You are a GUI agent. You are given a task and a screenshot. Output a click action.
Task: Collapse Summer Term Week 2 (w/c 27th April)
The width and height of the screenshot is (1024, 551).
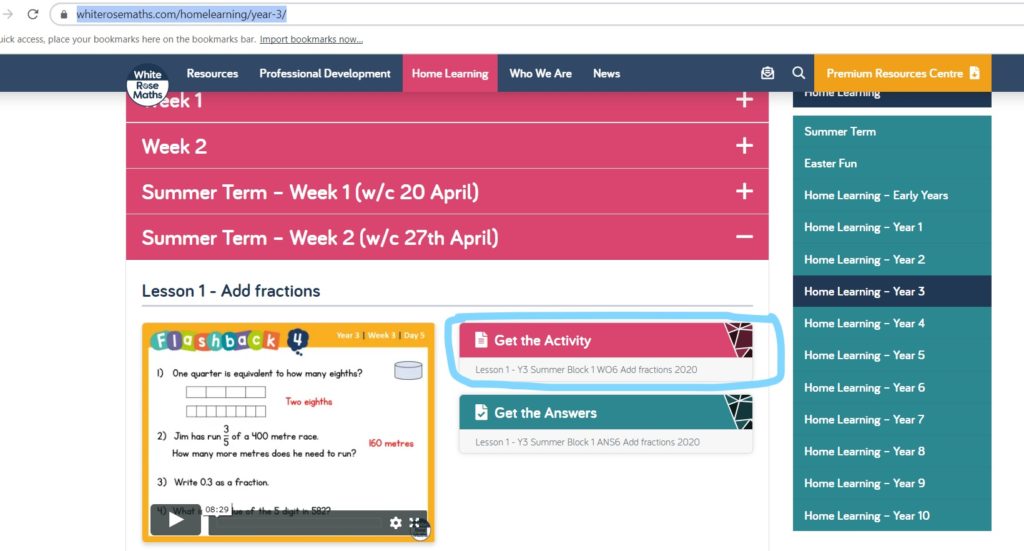point(743,238)
